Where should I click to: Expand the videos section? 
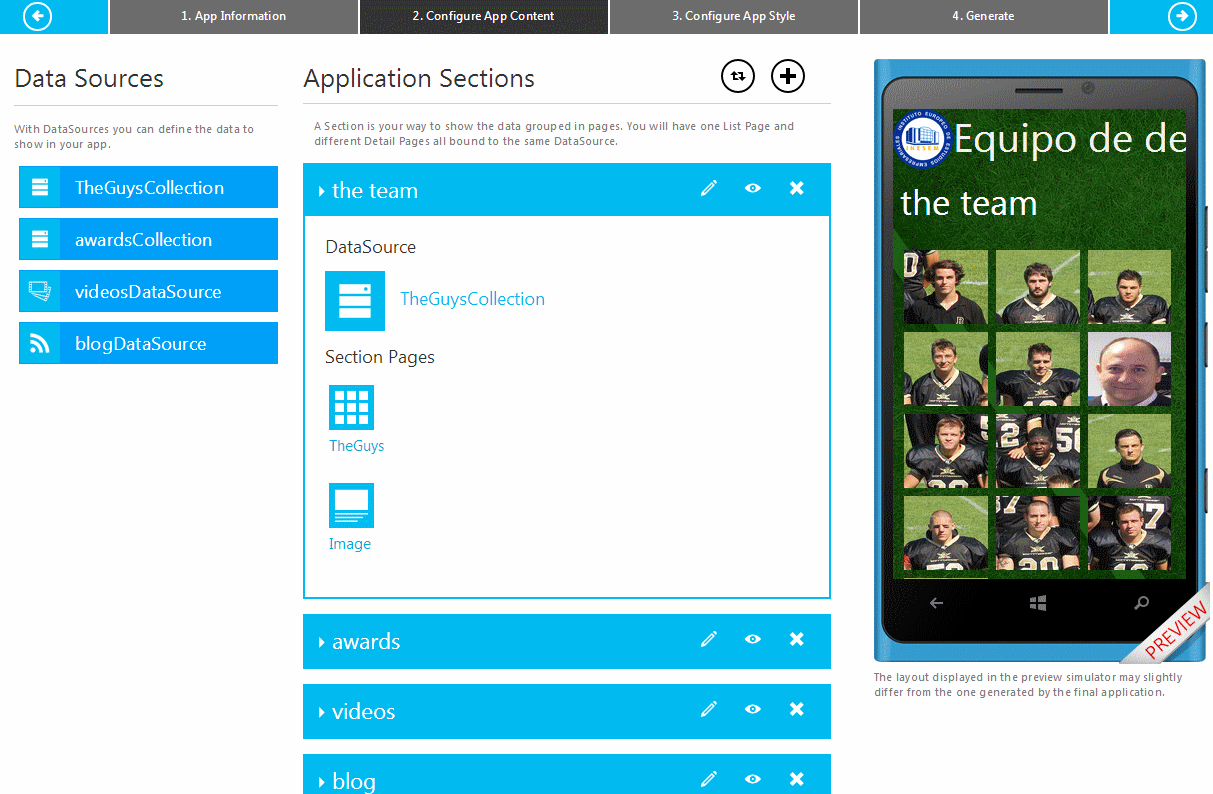point(321,712)
